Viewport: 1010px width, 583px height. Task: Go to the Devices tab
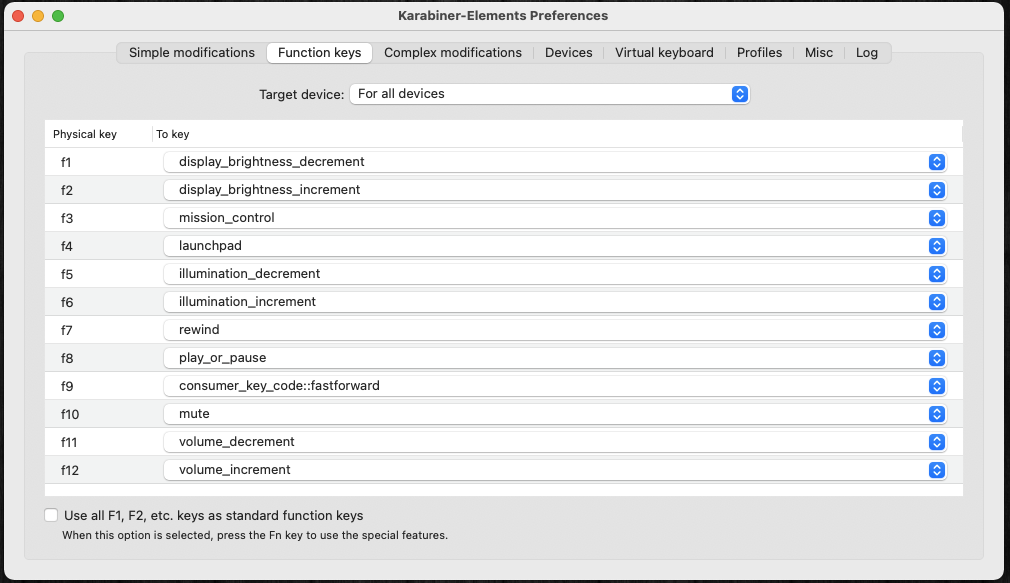(x=569, y=53)
